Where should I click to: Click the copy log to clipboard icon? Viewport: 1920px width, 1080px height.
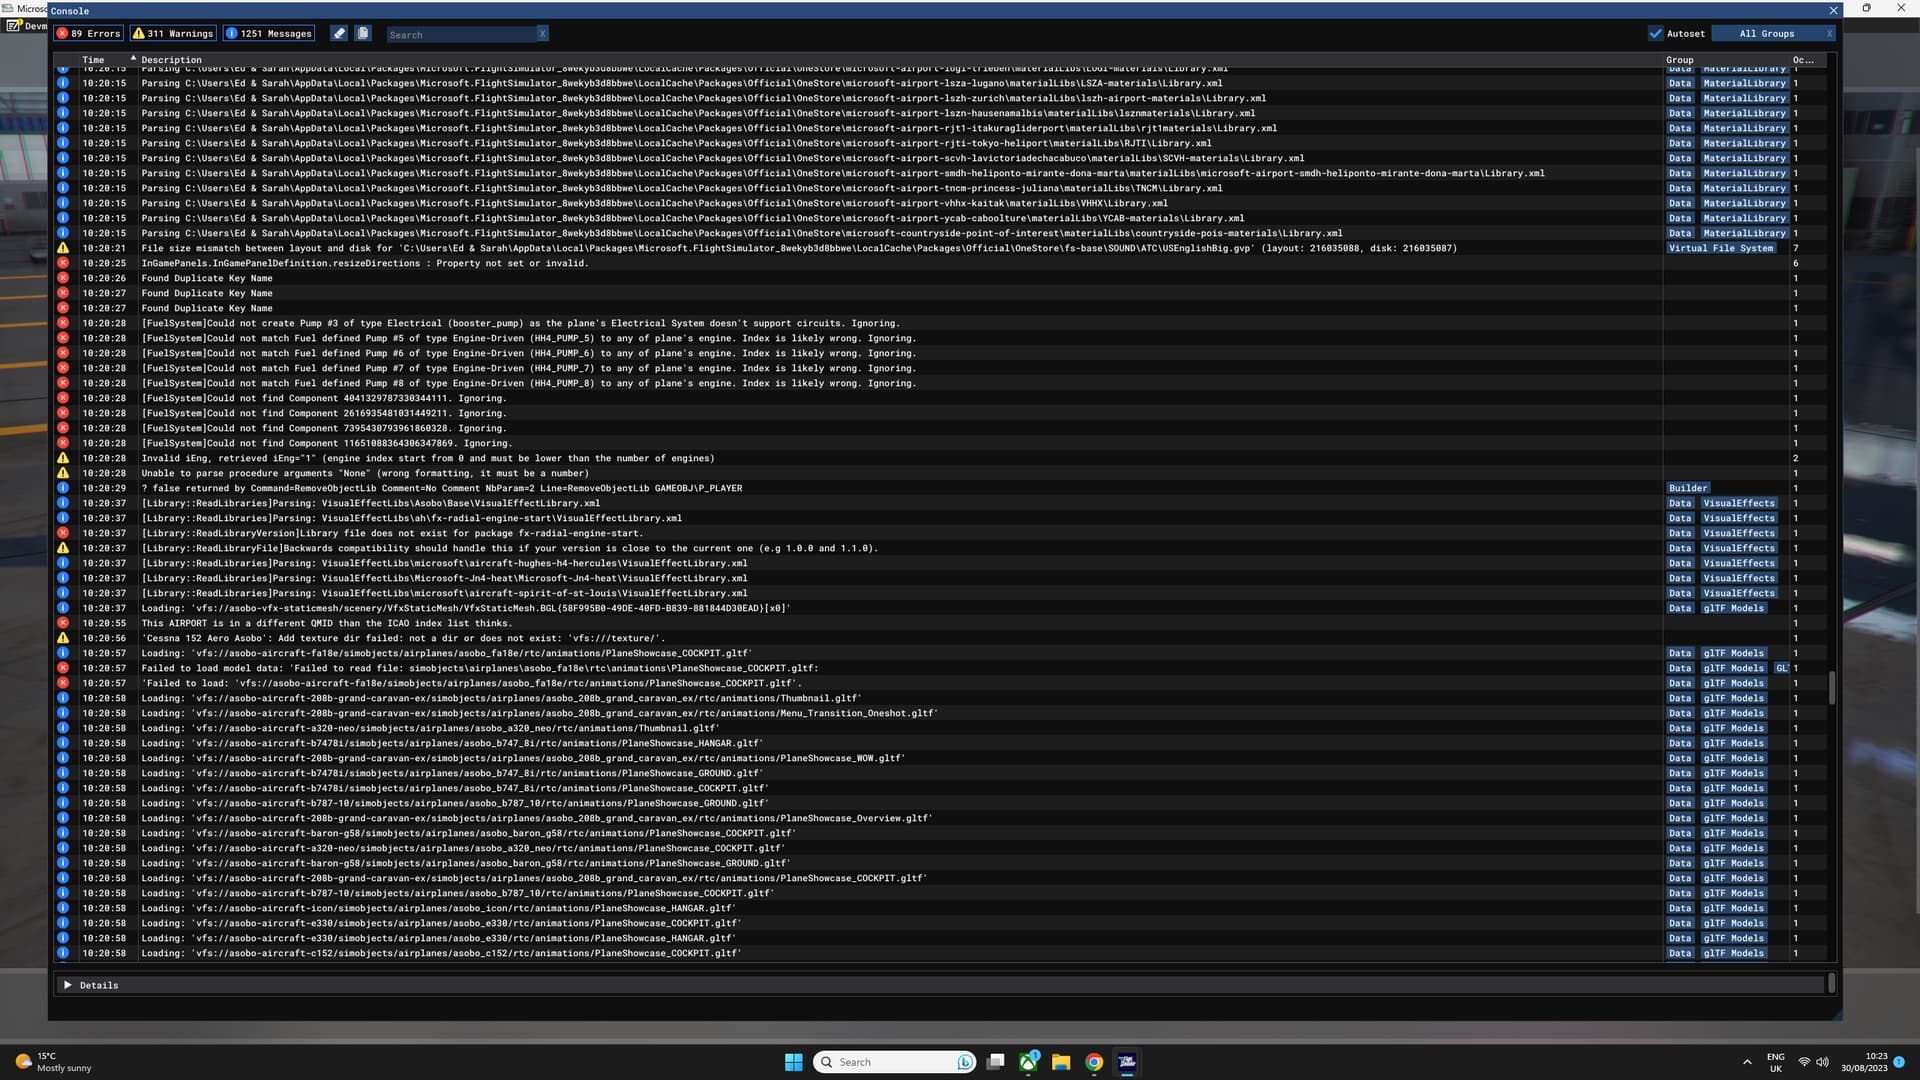tap(363, 33)
